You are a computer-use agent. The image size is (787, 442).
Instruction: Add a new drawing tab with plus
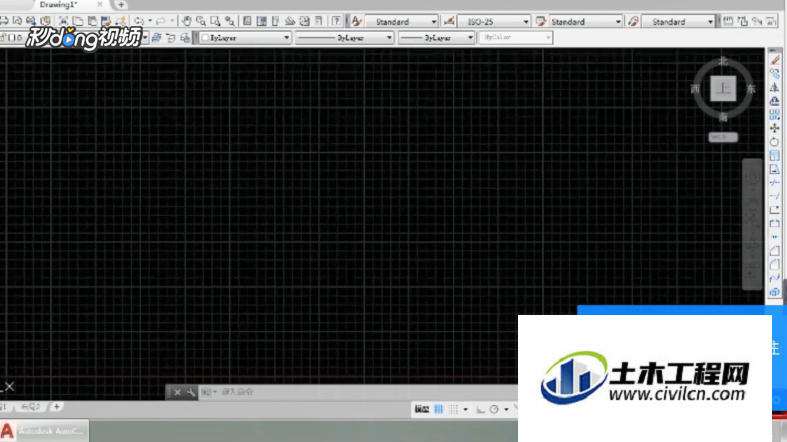click(121, 5)
